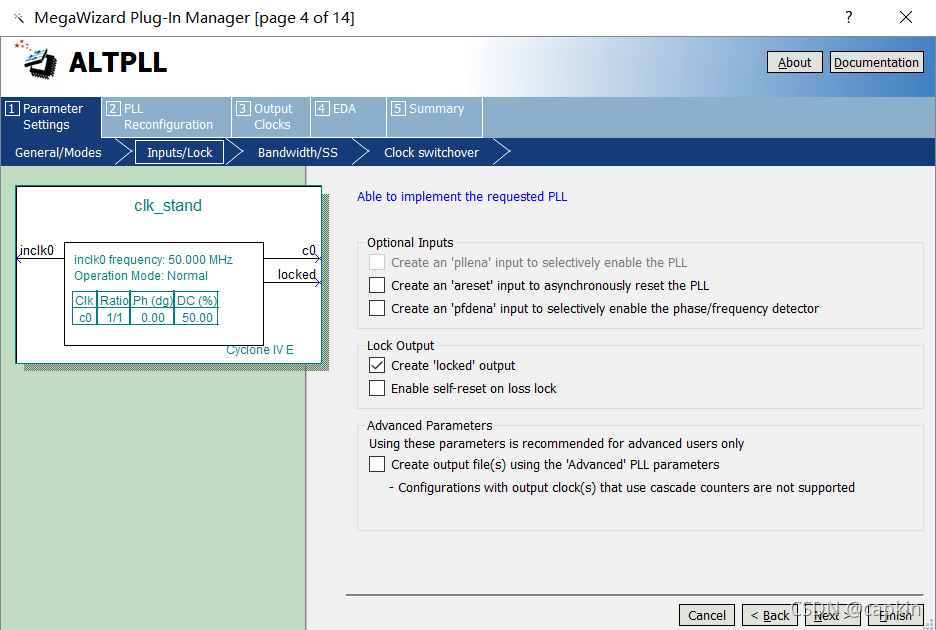Click the 0.00 phase table cell
This screenshot has height=630, width=936.
[x=153, y=318]
